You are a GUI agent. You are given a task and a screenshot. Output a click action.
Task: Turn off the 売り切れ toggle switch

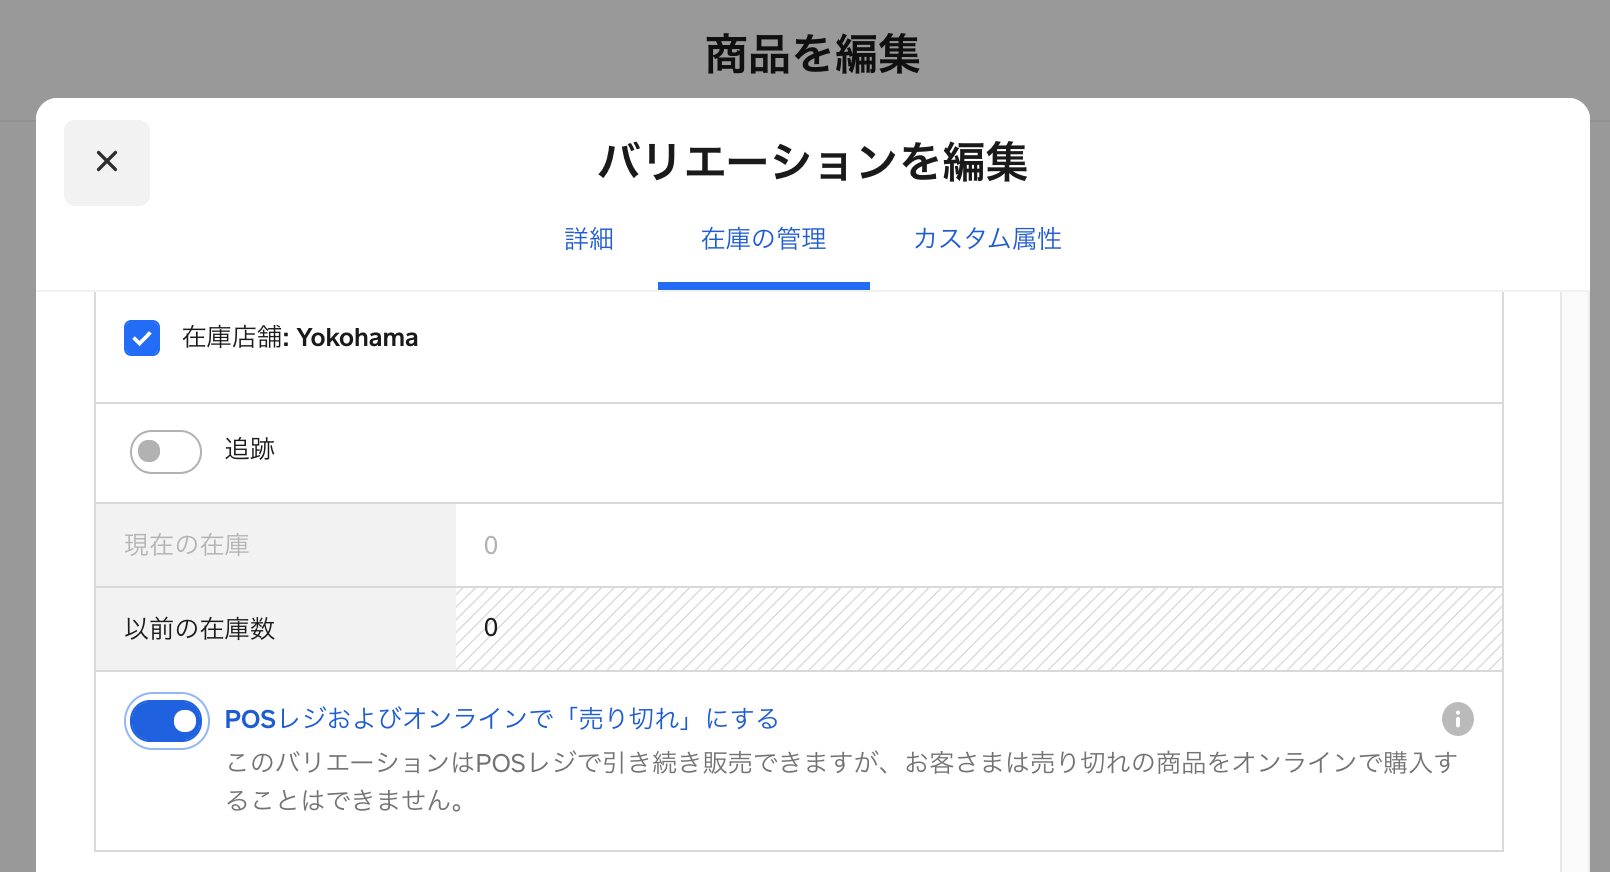pyautogui.click(x=166, y=721)
